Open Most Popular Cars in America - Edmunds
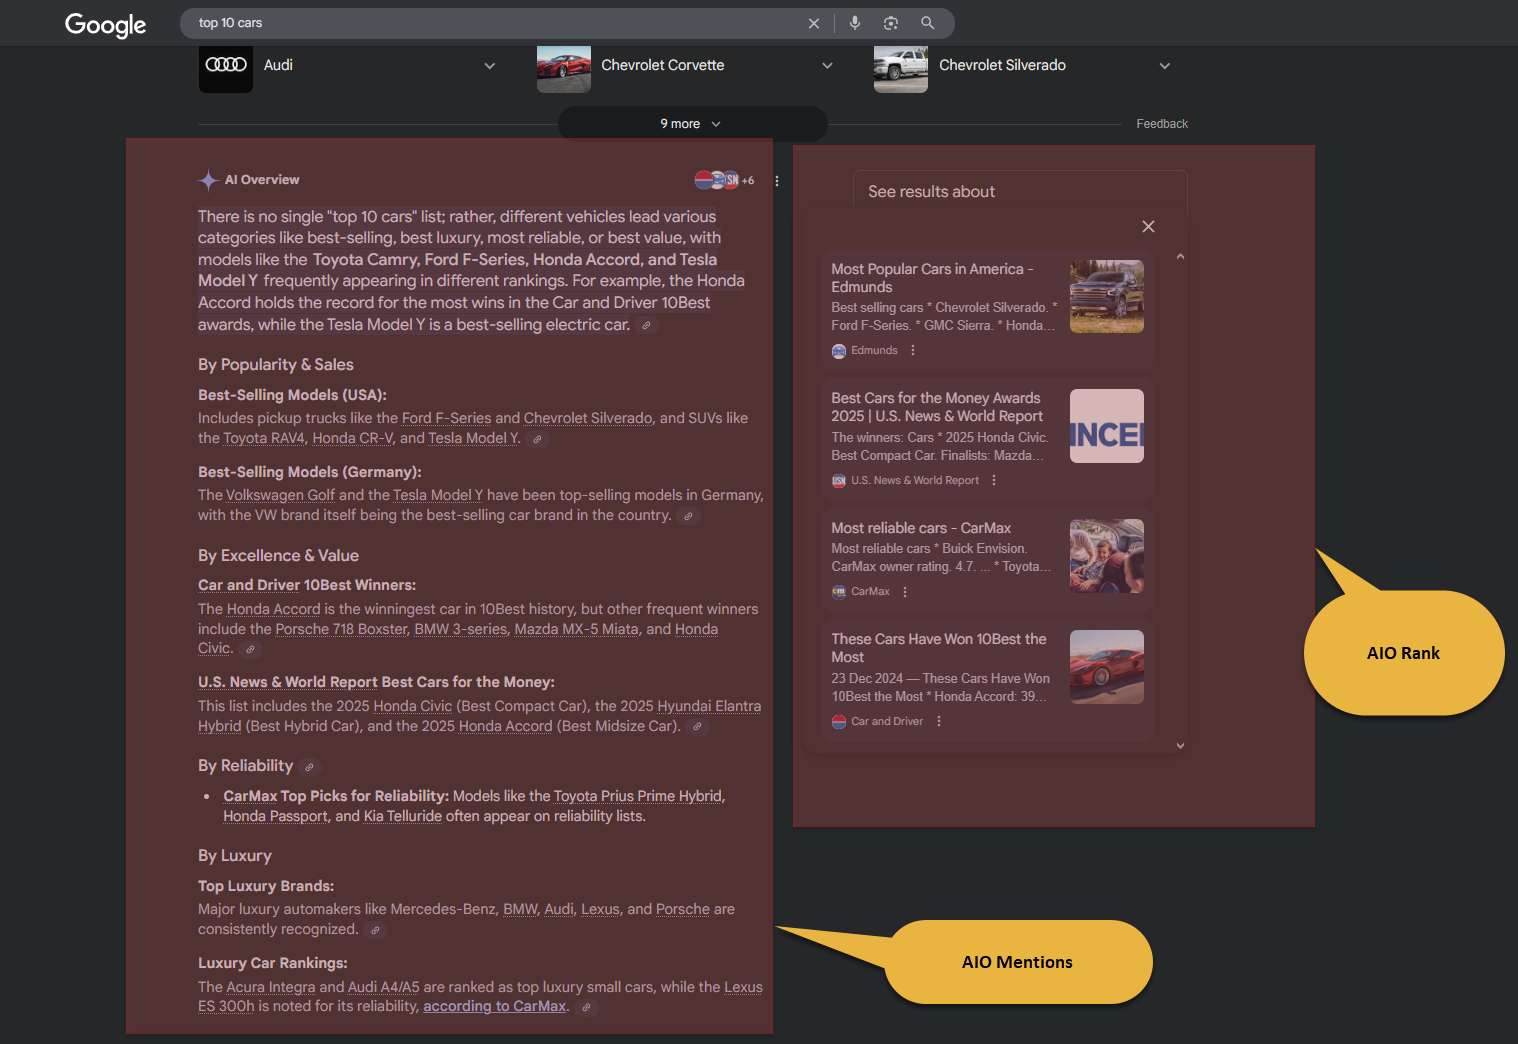The height and width of the screenshot is (1044, 1518). (x=932, y=278)
